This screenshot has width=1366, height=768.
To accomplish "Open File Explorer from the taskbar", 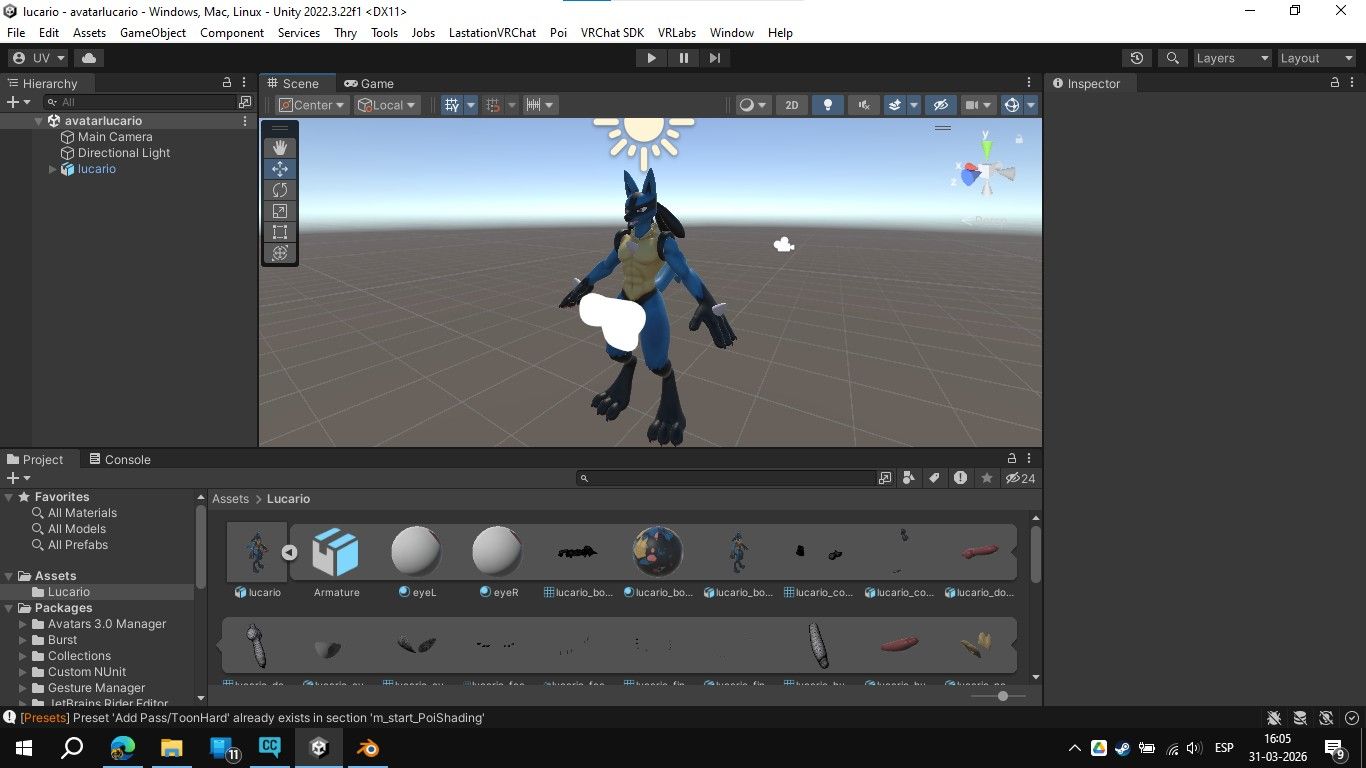I will point(172,748).
